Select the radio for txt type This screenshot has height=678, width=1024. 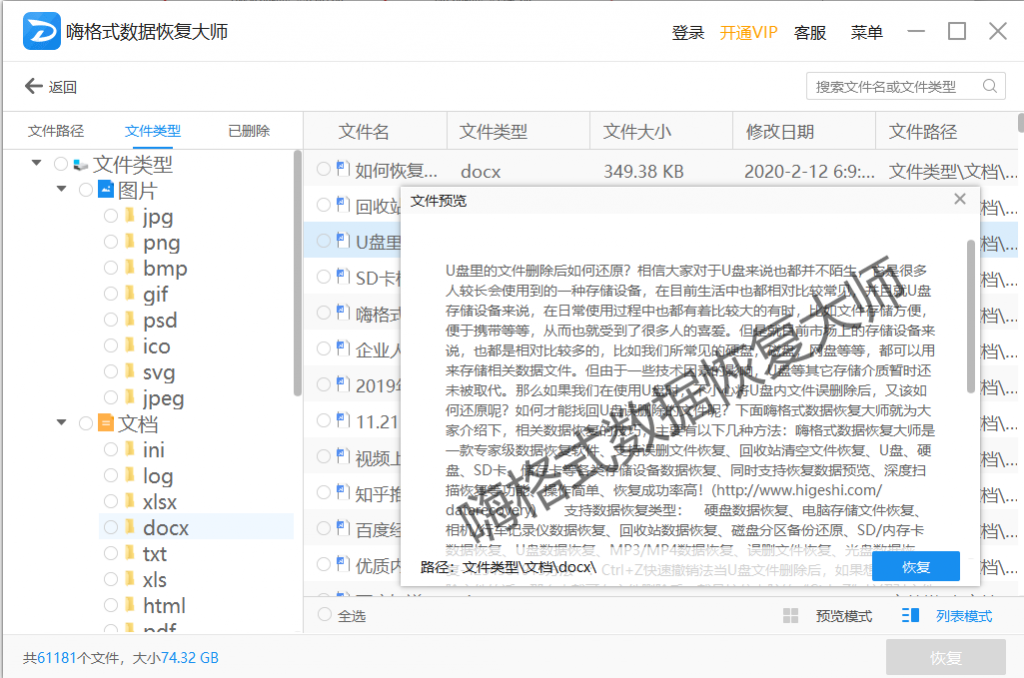(x=111, y=553)
